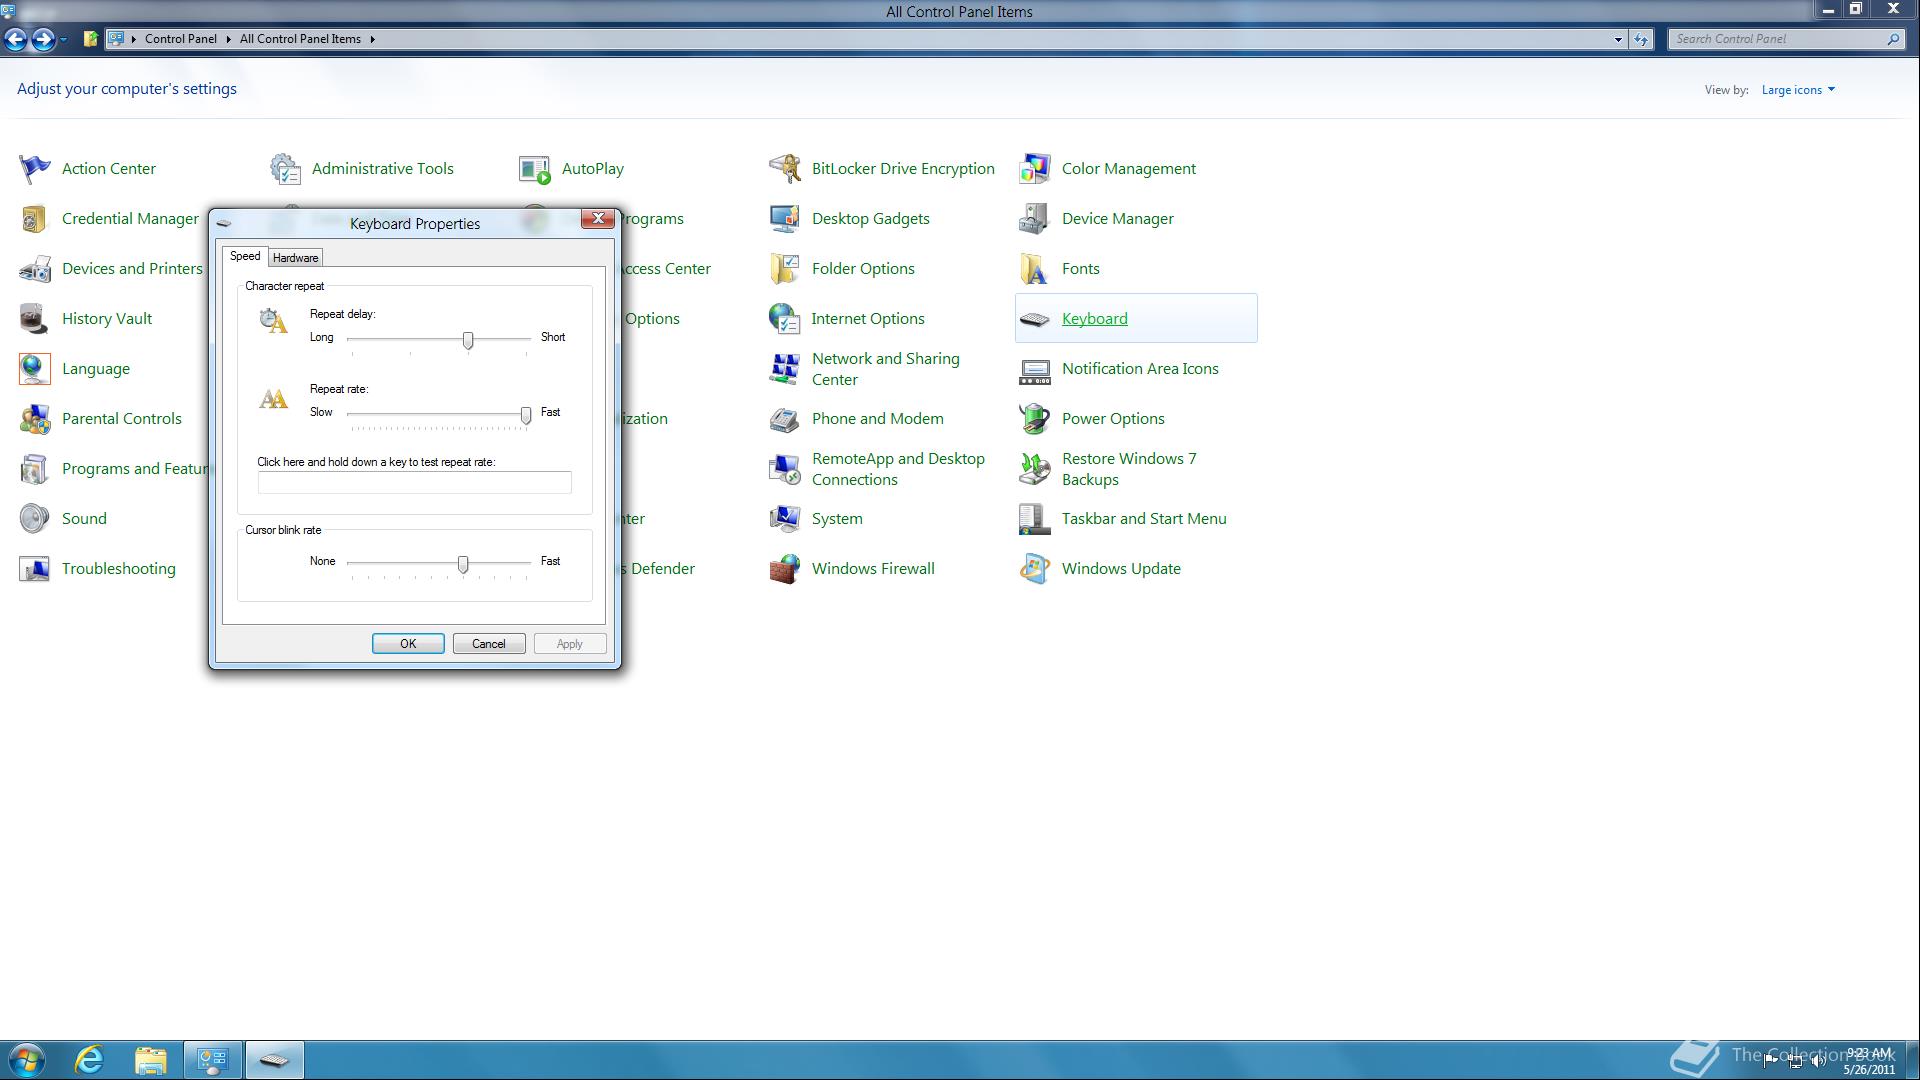Open the Administrative Tools icon

(285, 169)
